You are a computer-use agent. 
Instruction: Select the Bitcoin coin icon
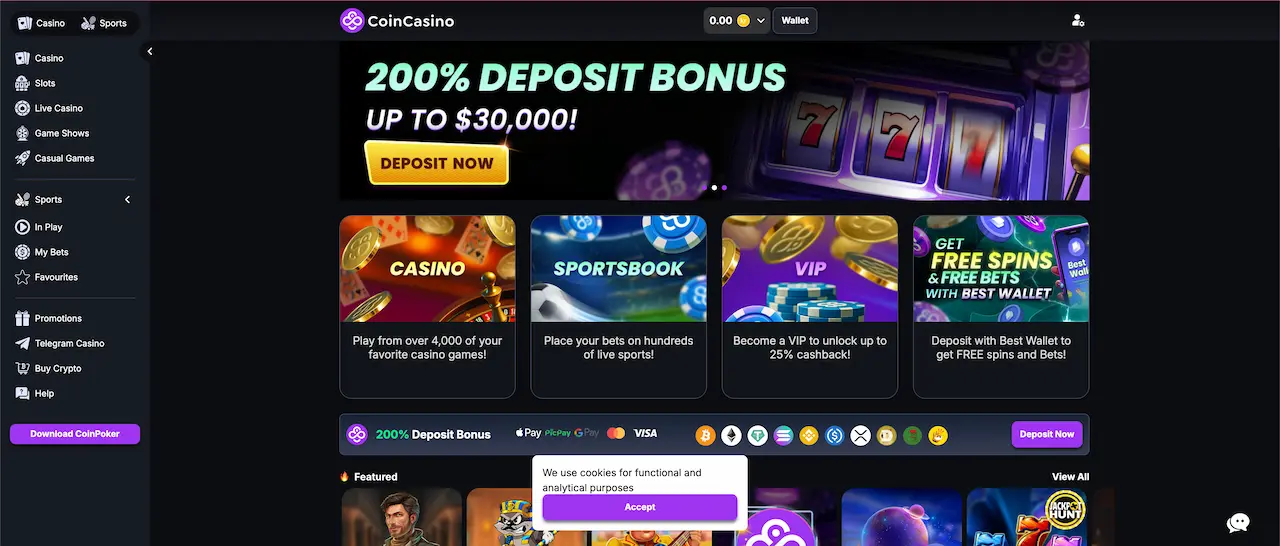(706, 435)
